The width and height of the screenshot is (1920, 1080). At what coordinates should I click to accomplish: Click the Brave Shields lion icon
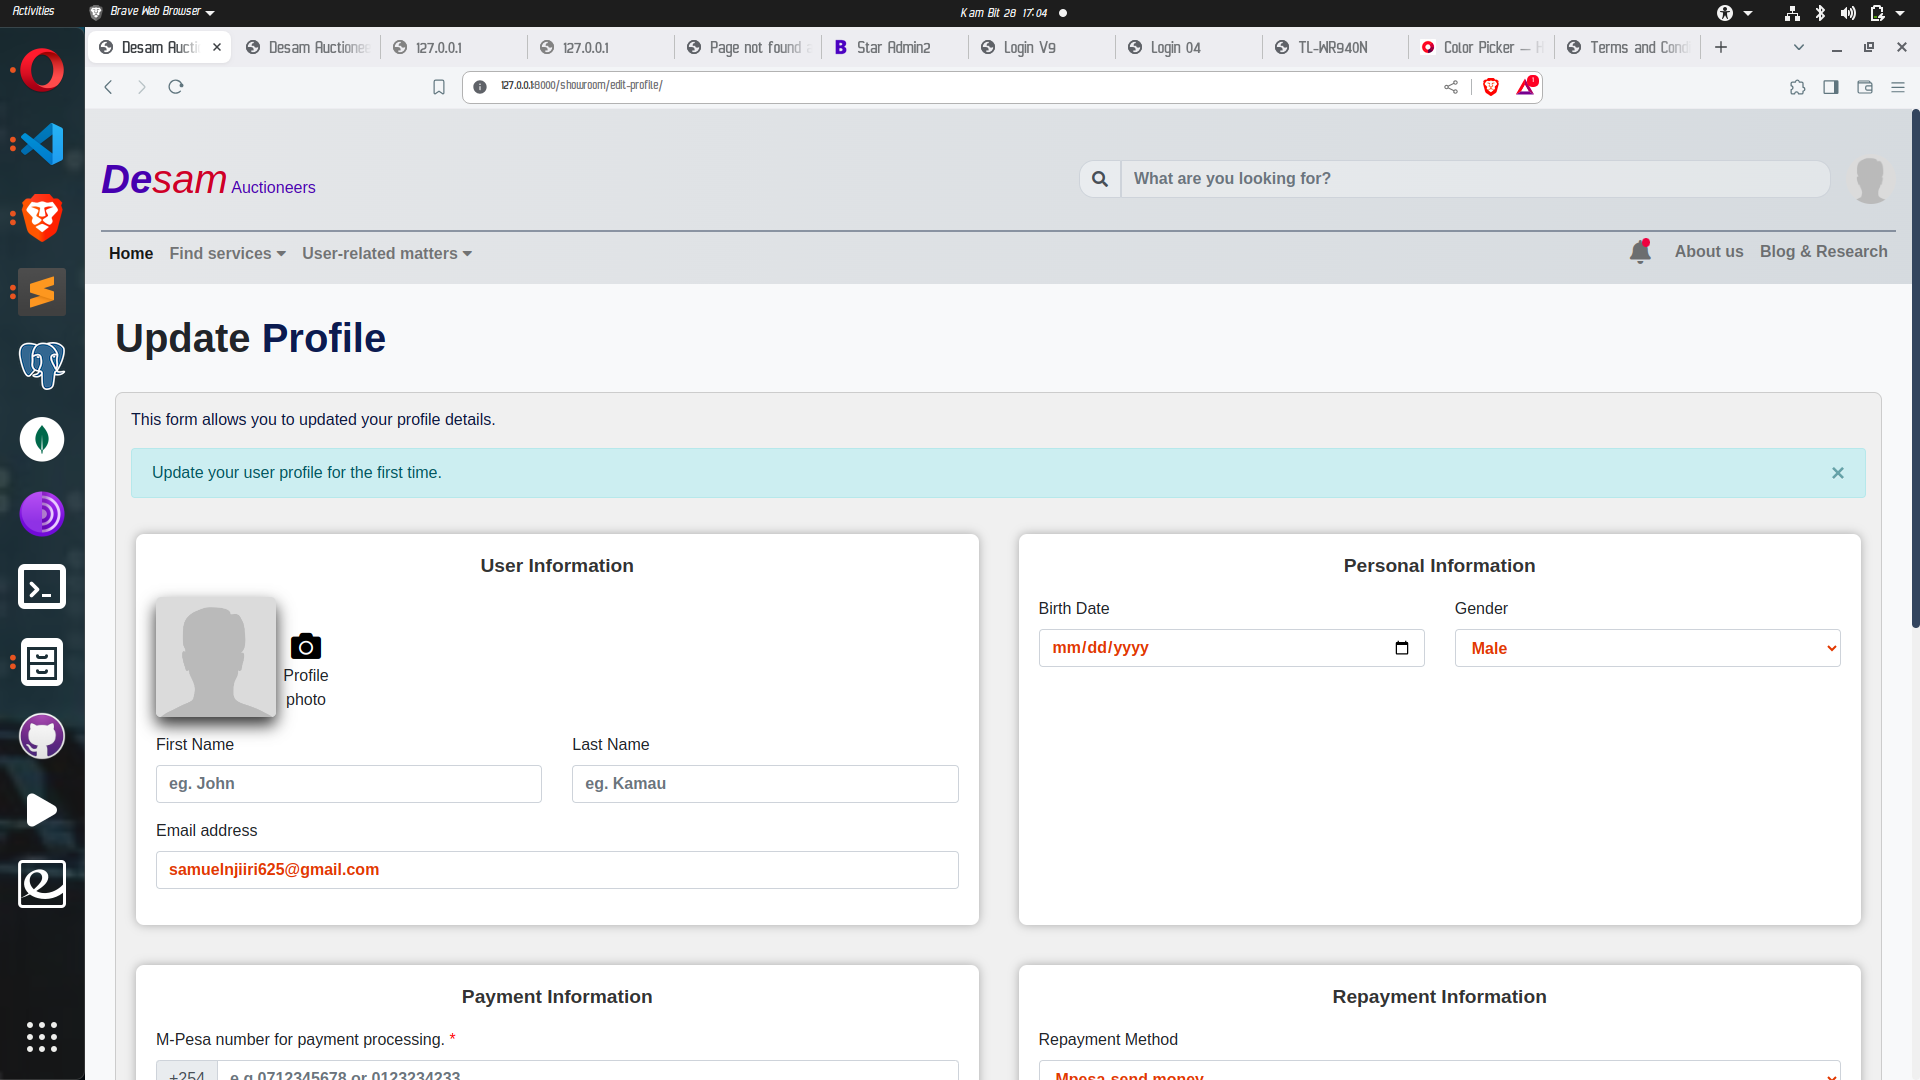[1490, 87]
